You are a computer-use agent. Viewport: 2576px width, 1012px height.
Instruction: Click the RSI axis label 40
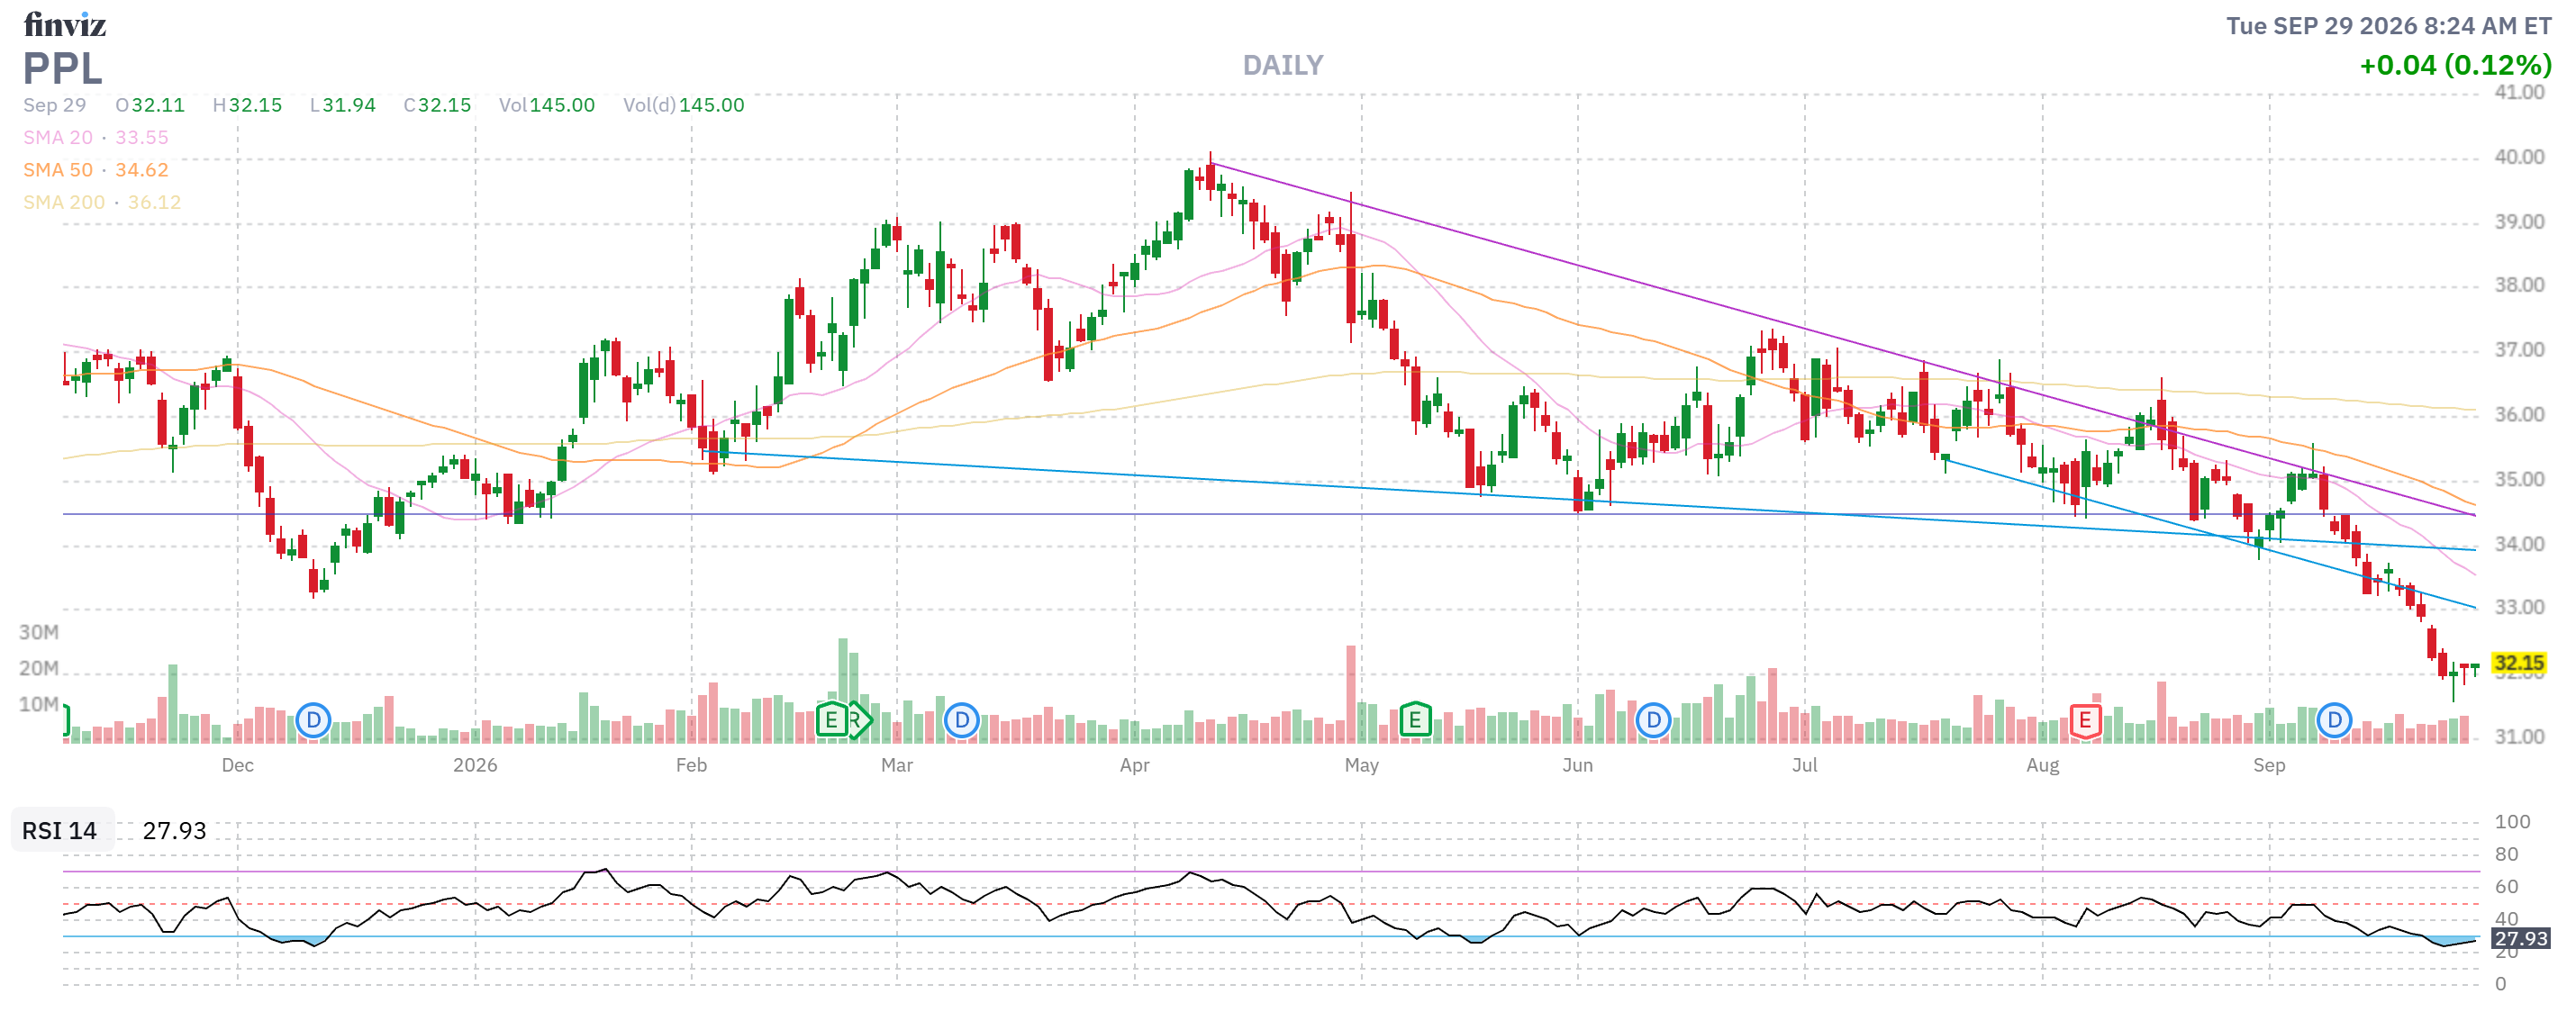pos(2506,919)
